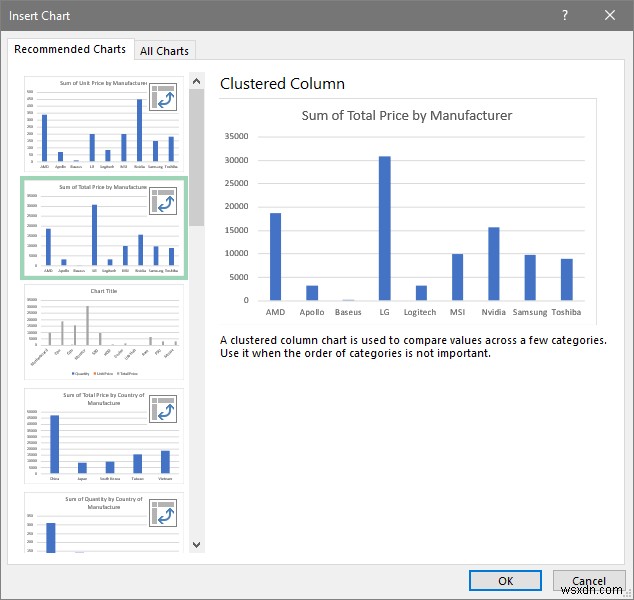
Task: Switch to the All Charts tab
Action: [x=165, y=51]
